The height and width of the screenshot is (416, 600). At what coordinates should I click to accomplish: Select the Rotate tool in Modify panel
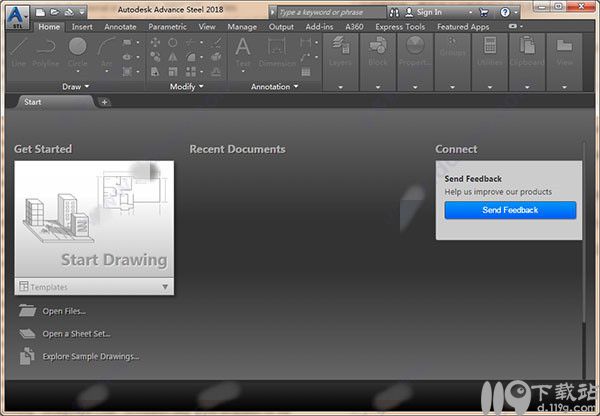[x=173, y=42]
